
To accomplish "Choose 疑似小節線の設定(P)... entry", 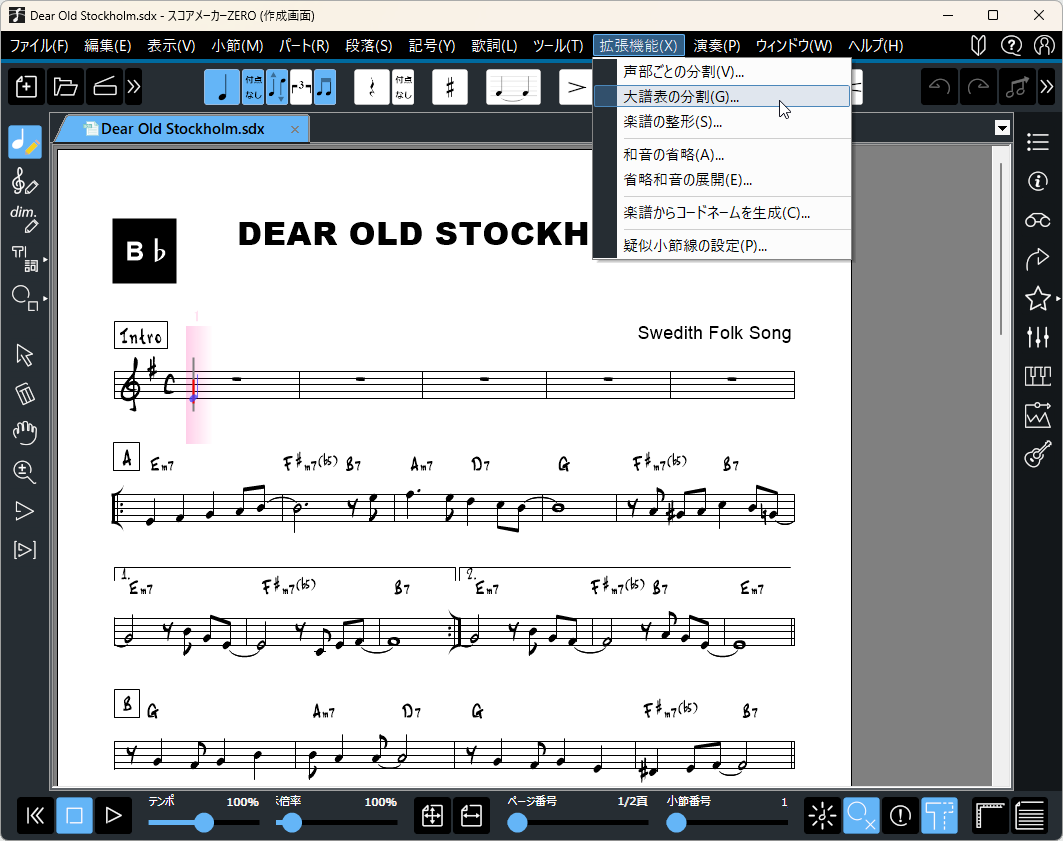I will 722,246.
